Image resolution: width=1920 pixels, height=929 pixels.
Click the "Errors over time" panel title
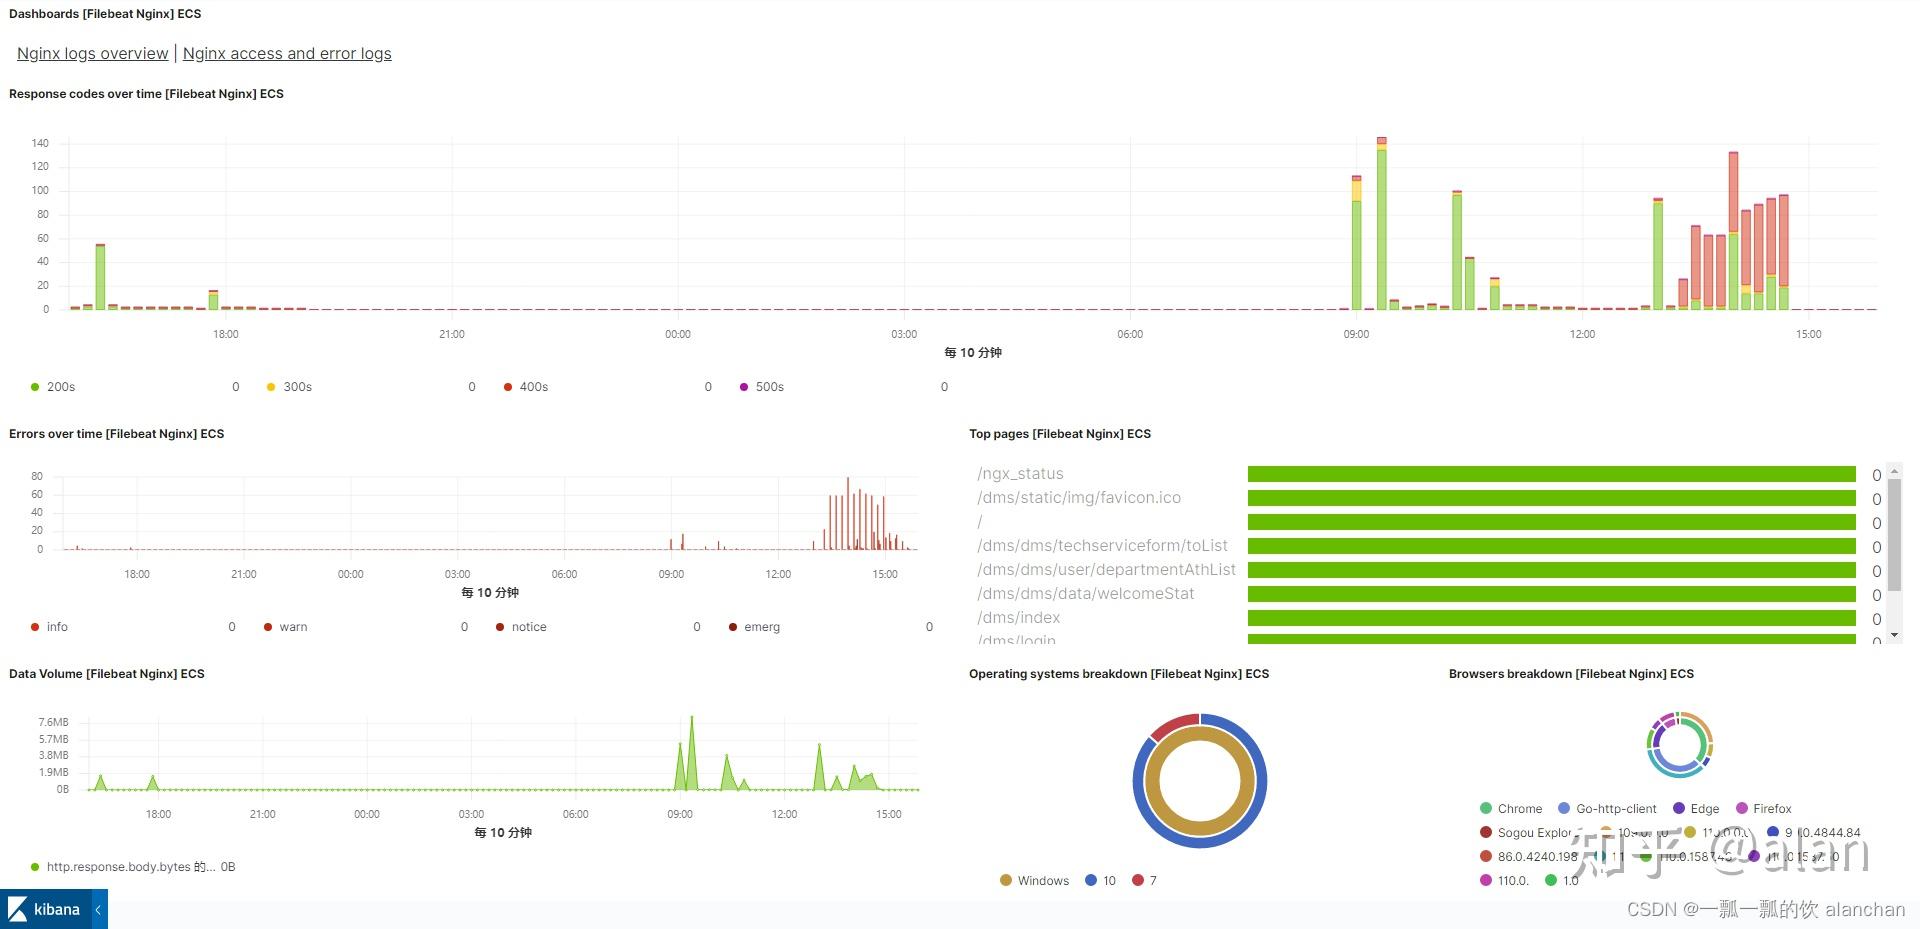click(116, 433)
